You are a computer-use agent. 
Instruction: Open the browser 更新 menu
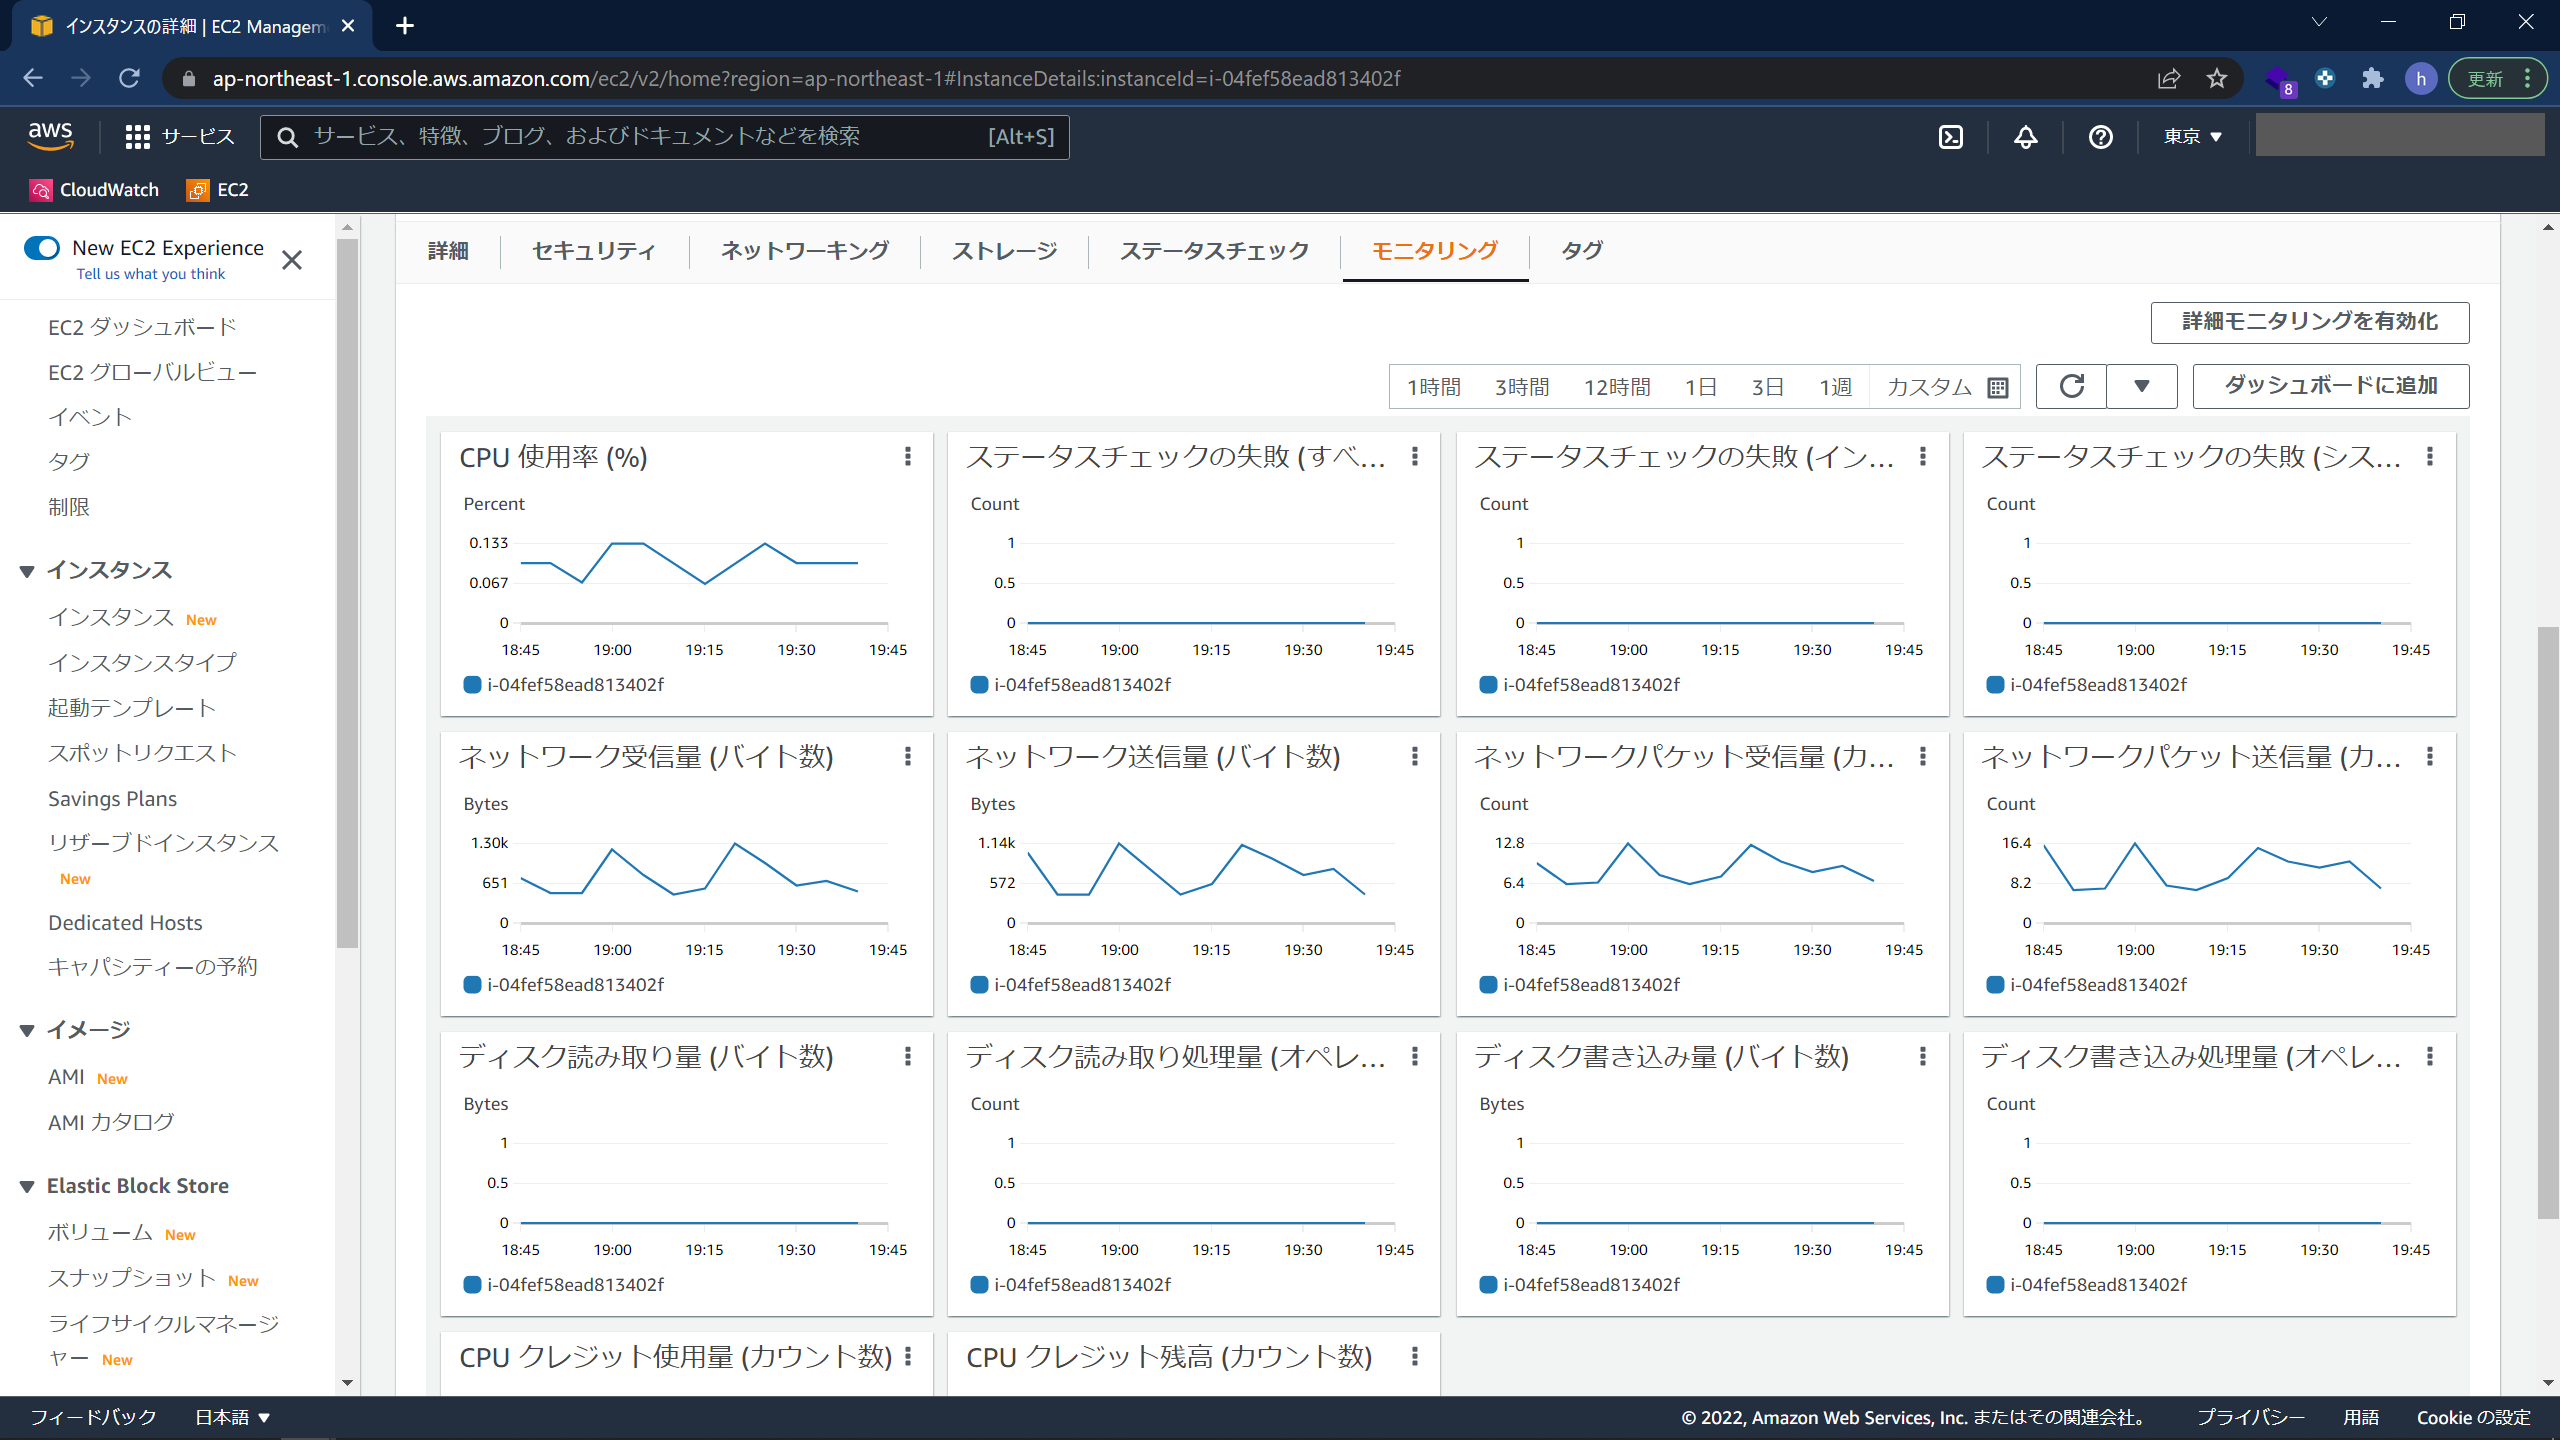[2497, 78]
